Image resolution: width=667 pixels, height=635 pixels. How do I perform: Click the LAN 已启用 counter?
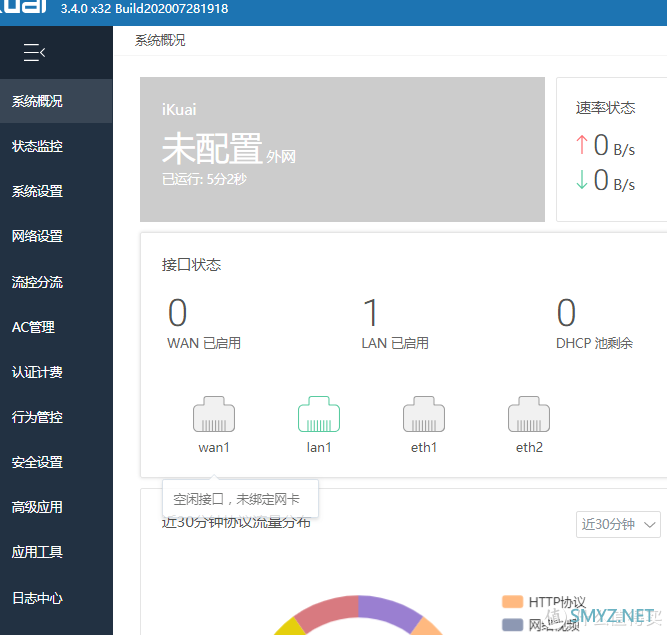click(395, 323)
